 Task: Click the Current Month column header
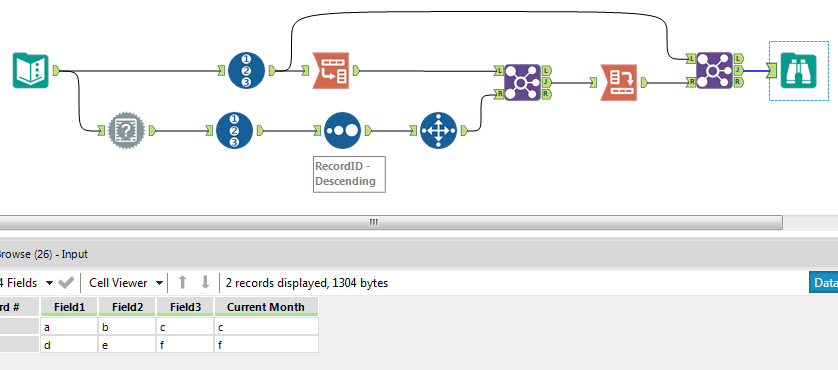coord(266,307)
